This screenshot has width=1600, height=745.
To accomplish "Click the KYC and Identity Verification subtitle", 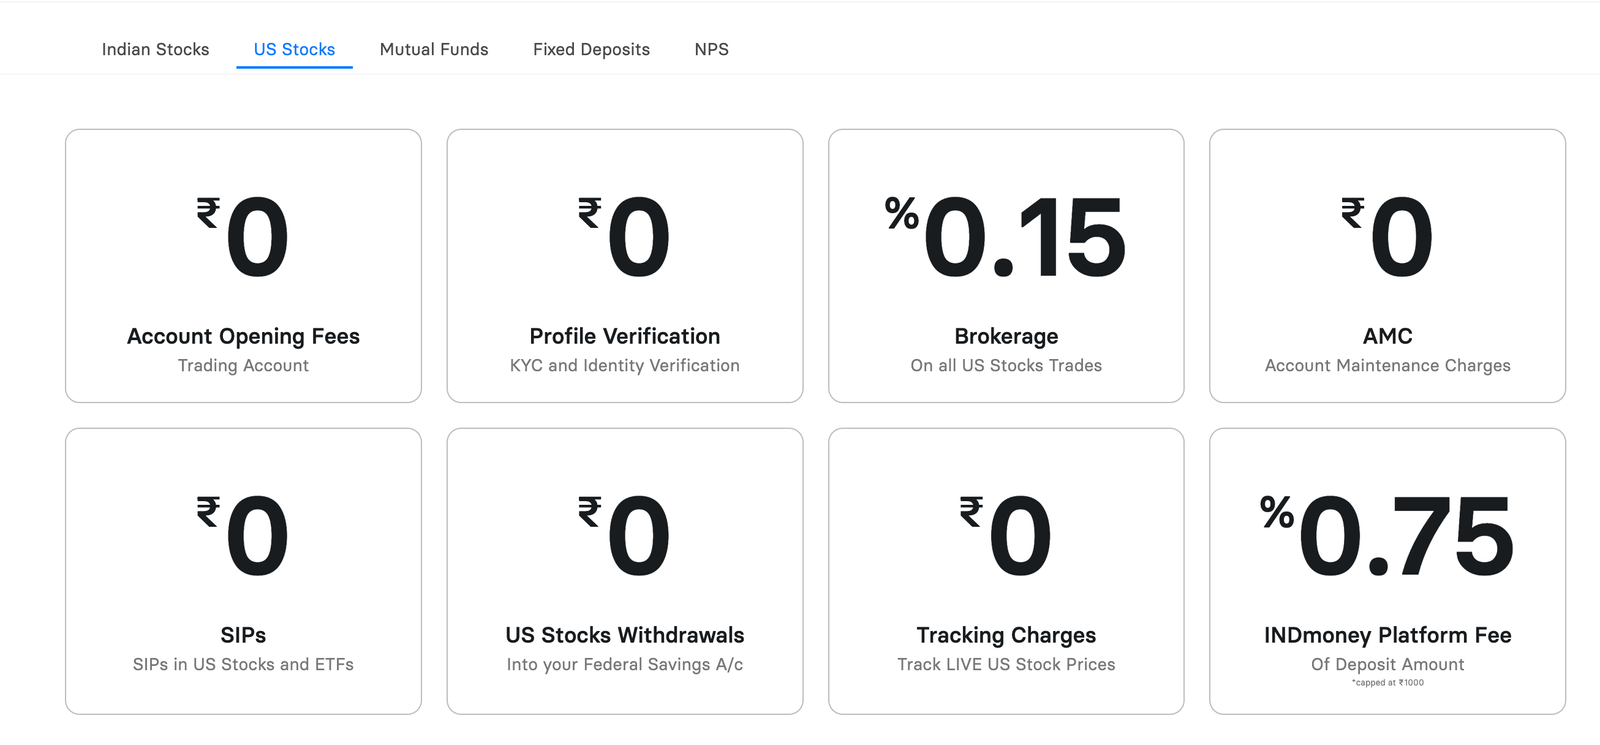I will pos(624,365).
